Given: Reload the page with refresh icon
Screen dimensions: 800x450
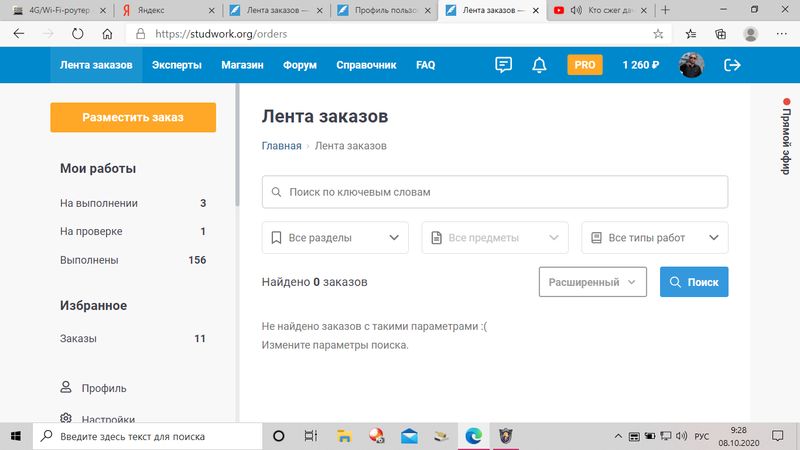Looking at the screenshot, I should [78, 33].
